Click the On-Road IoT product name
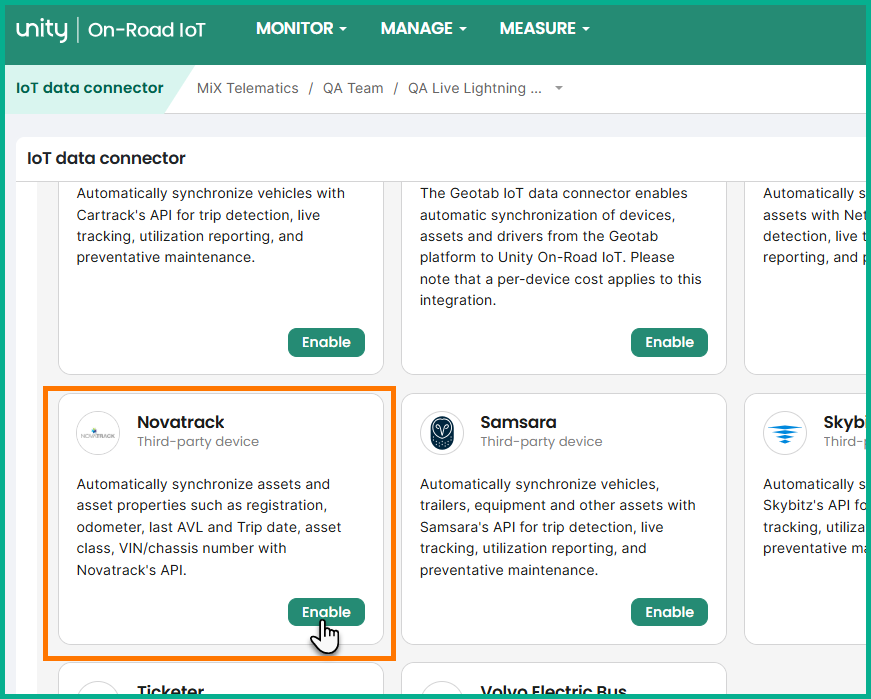The width and height of the screenshot is (871, 699). coord(147,30)
